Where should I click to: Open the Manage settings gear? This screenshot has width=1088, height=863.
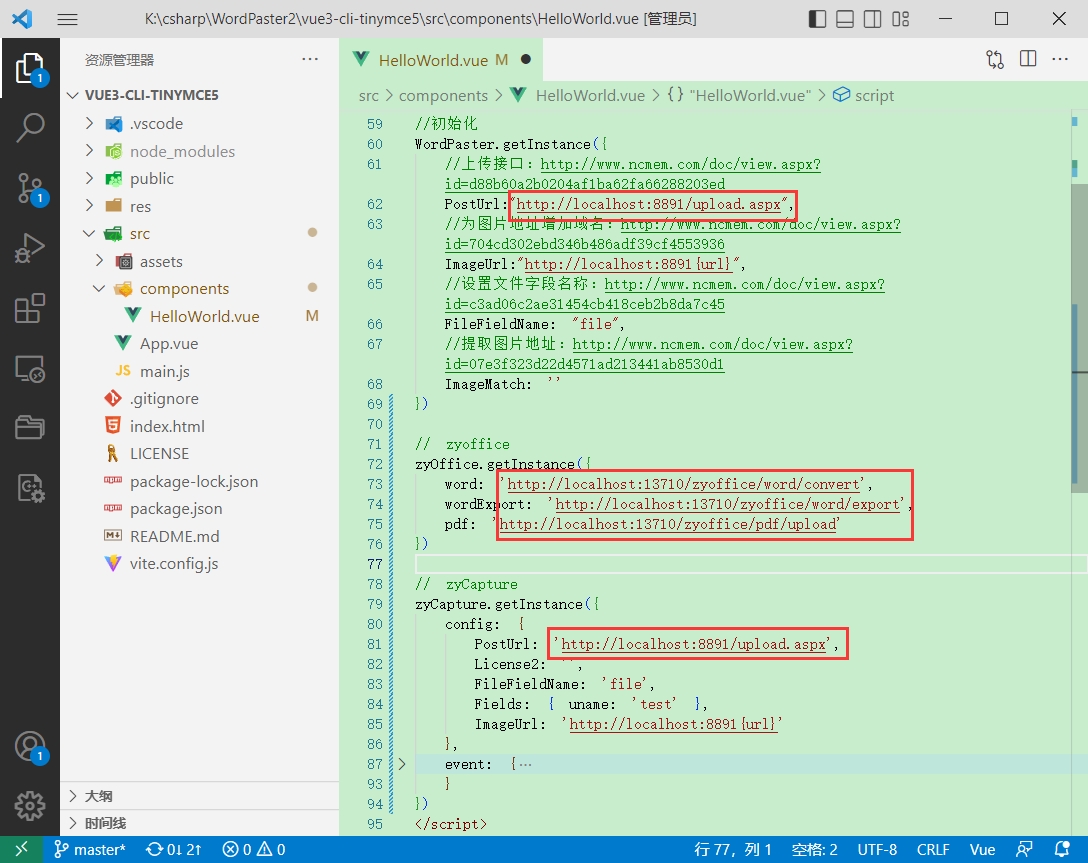(x=30, y=806)
